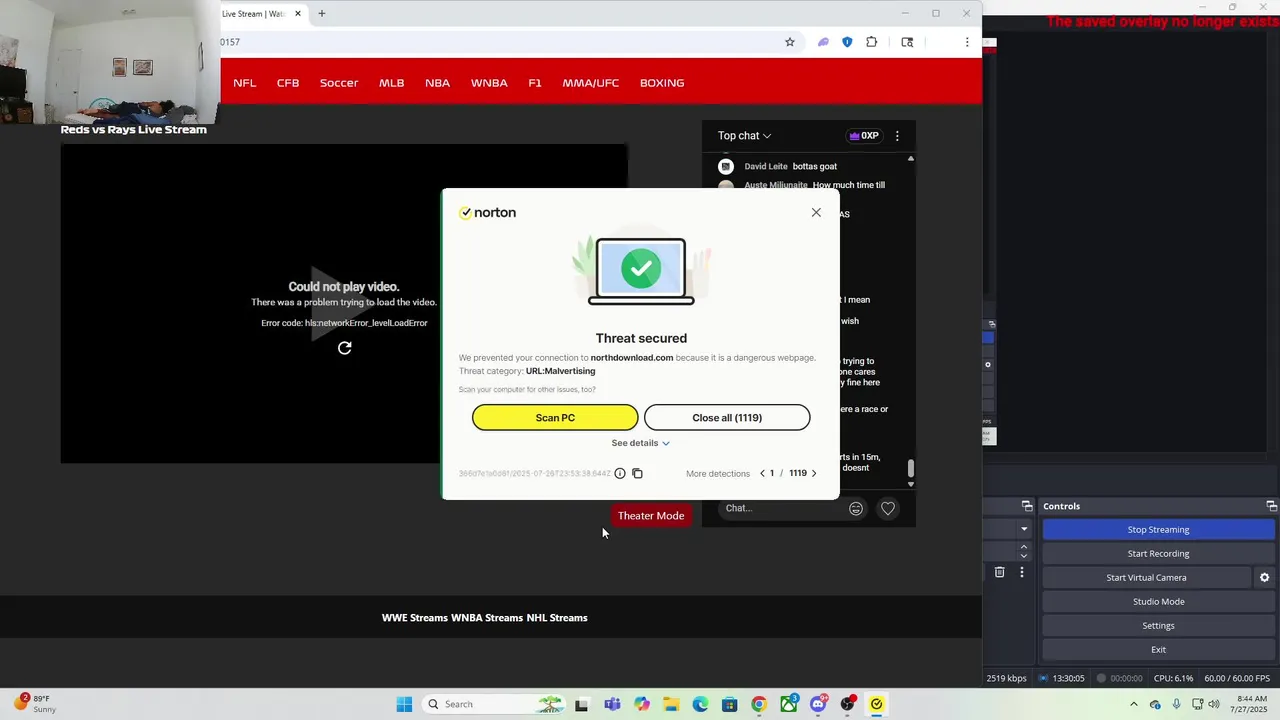Open Microsoft Teams from the taskbar
Screen dimensions: 1280x720
pos(611,704)
